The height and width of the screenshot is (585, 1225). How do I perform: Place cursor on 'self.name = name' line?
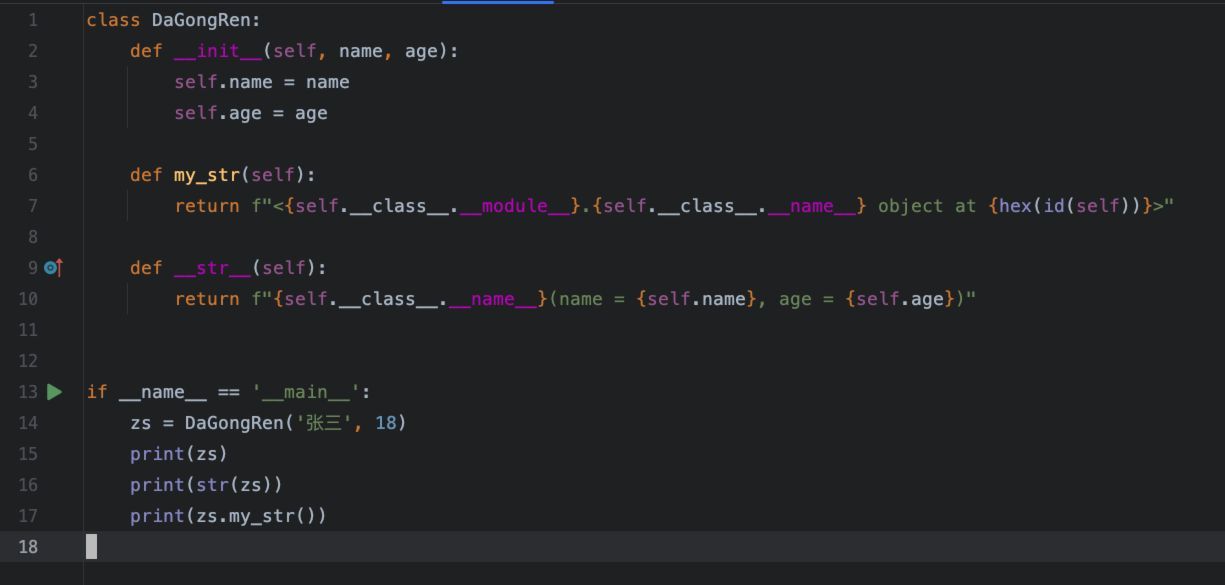(262, 82)
